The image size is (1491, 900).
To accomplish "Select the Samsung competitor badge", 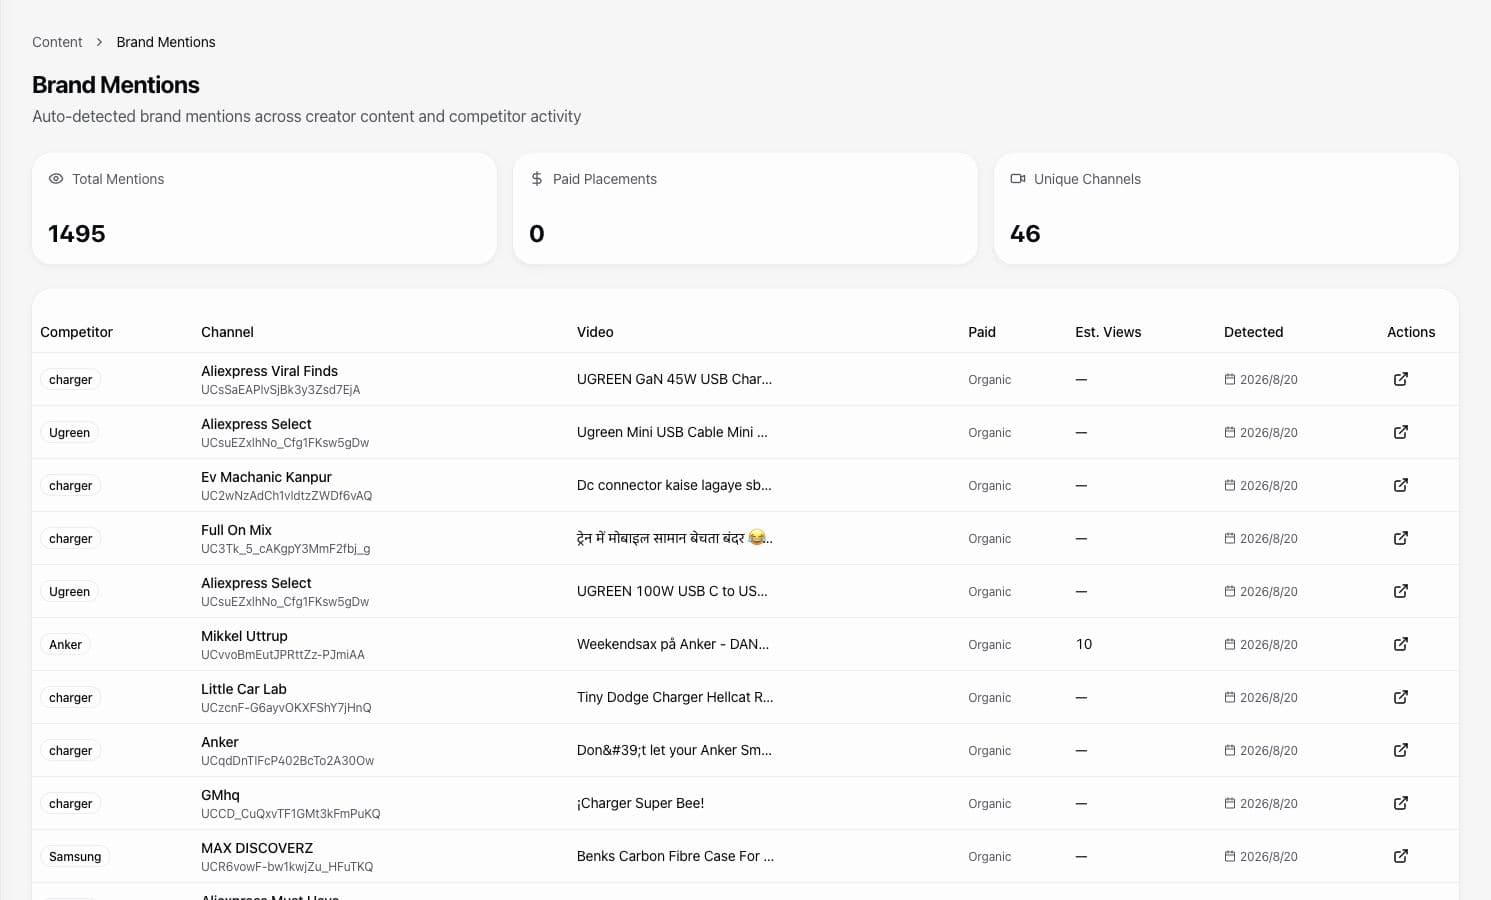I will (x=75, y=857).
